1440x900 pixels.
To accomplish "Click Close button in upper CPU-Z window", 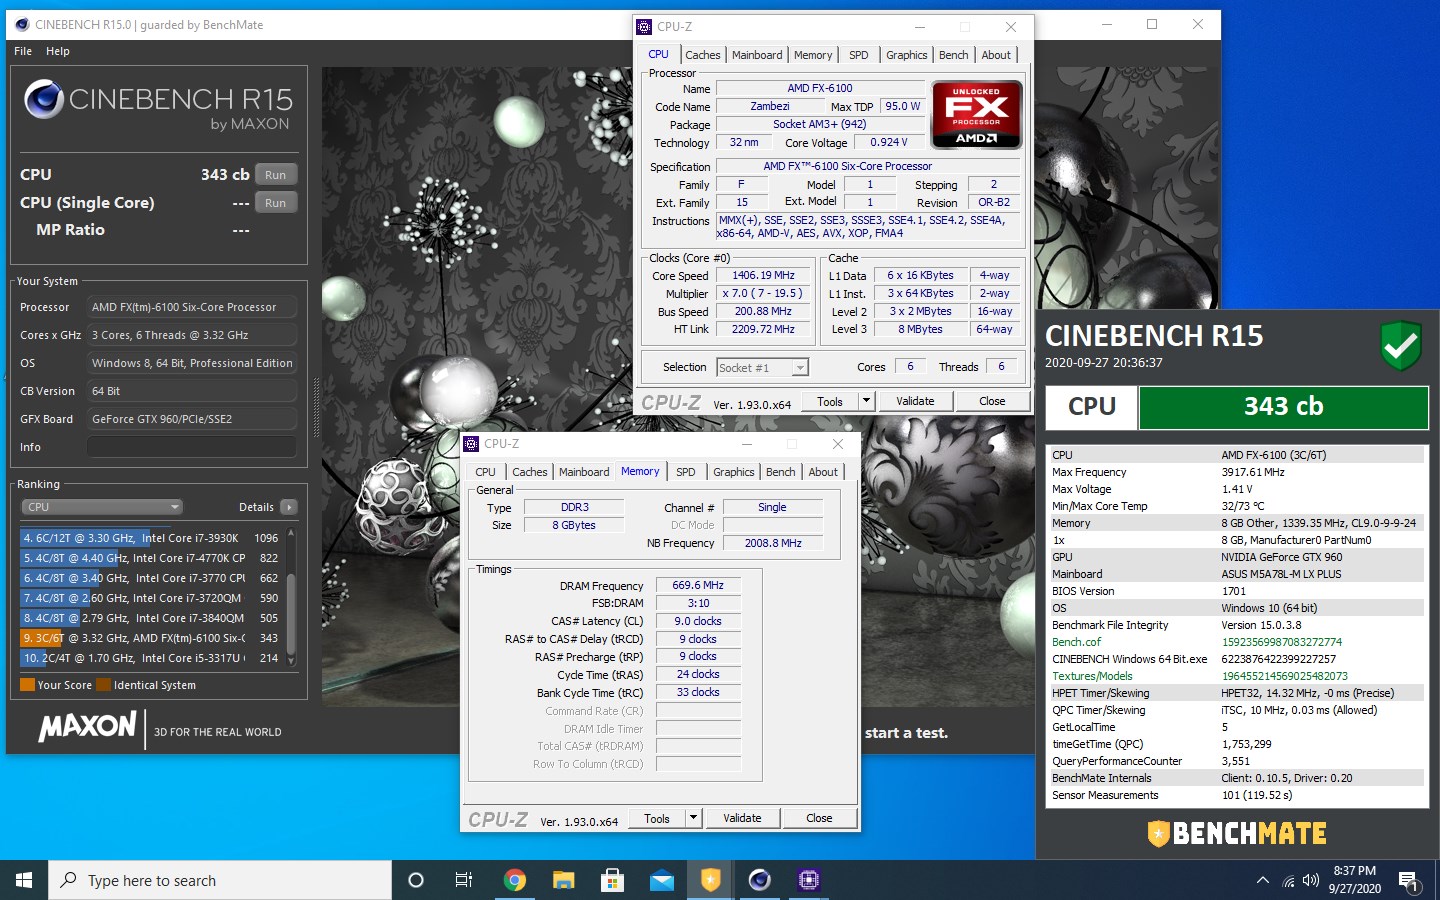I will tap(992, 401).
